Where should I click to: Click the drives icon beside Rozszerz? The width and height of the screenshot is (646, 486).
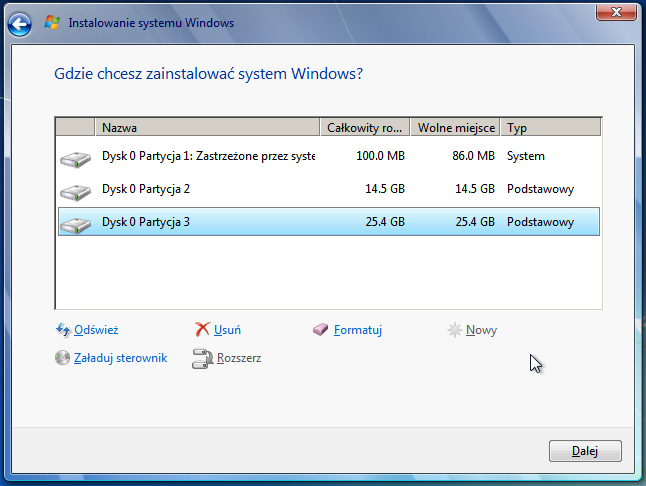(x=202, y=358)
